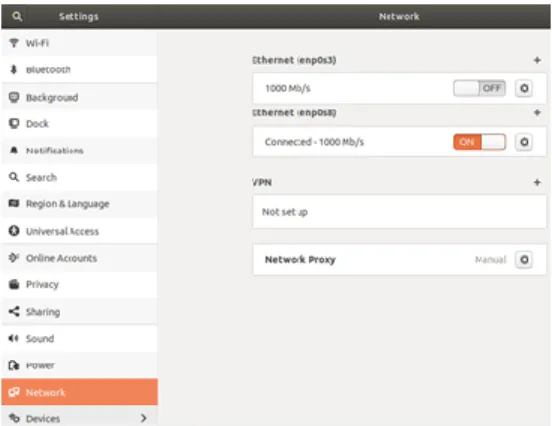Click the Universal Access icon

coord(14,231)
